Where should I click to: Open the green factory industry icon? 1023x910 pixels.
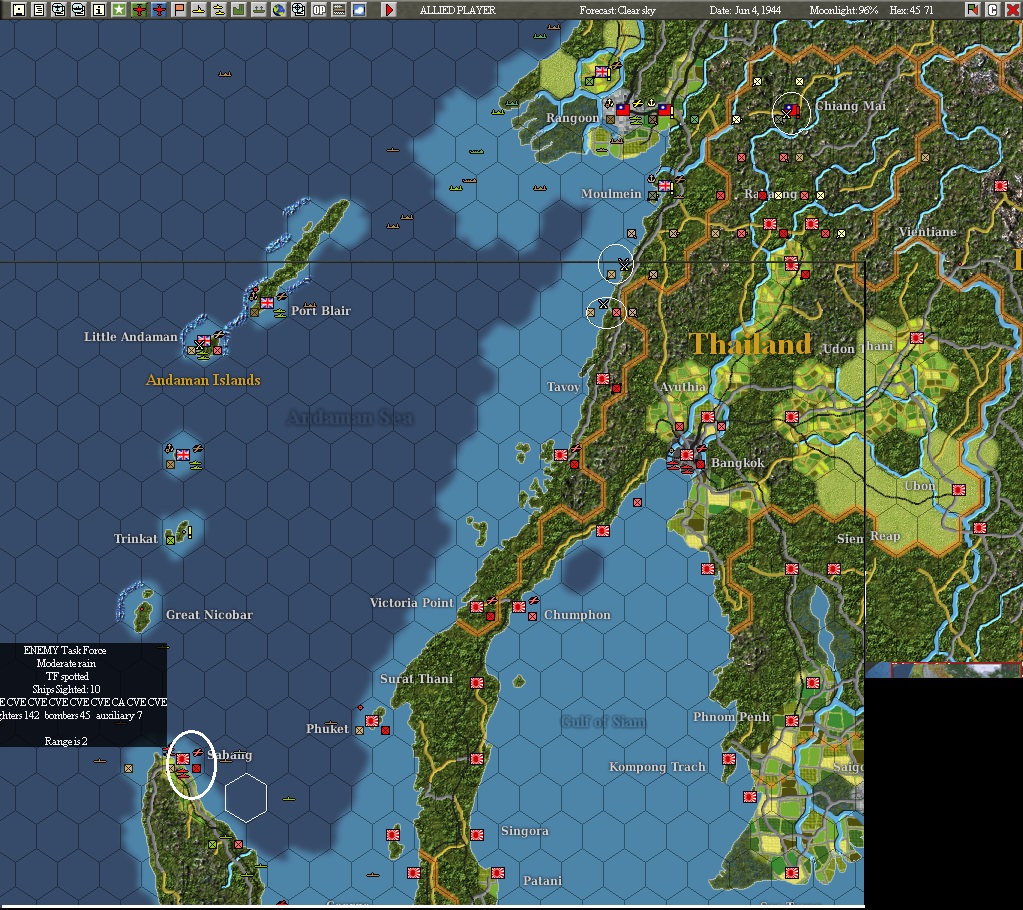(239, 9)
